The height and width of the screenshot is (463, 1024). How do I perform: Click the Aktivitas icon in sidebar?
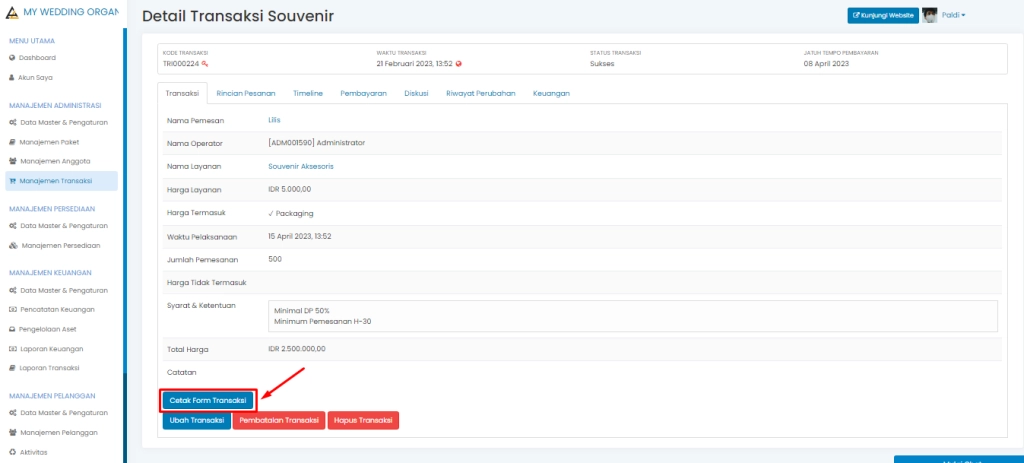tap(12, 452)
